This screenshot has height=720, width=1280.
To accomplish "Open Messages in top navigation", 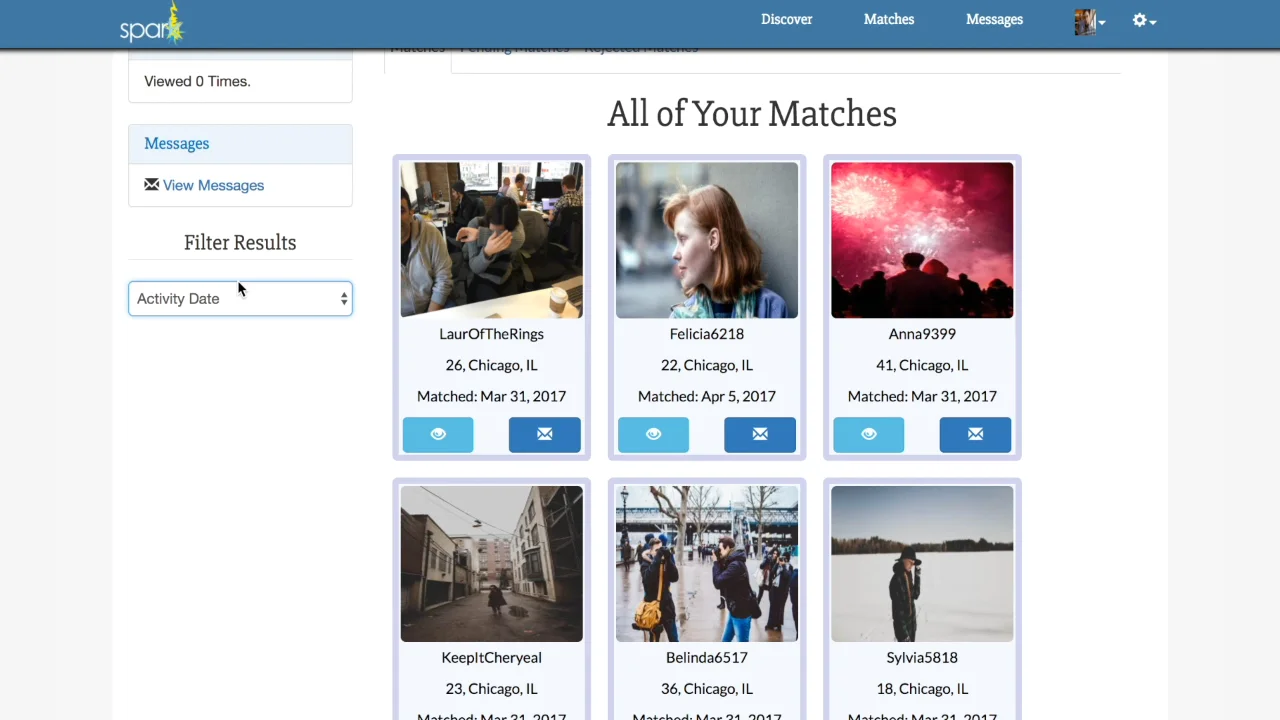I will tap(994, 19).
